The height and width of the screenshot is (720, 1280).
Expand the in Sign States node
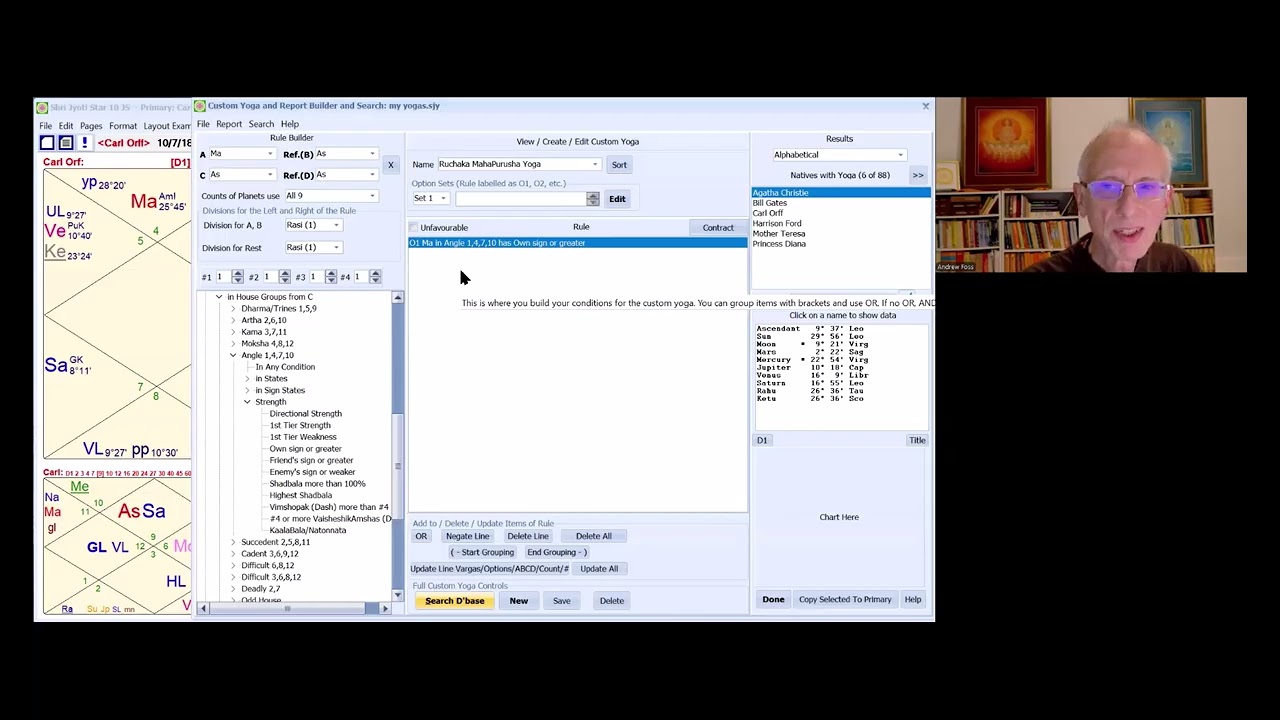[x=247, y=390]
